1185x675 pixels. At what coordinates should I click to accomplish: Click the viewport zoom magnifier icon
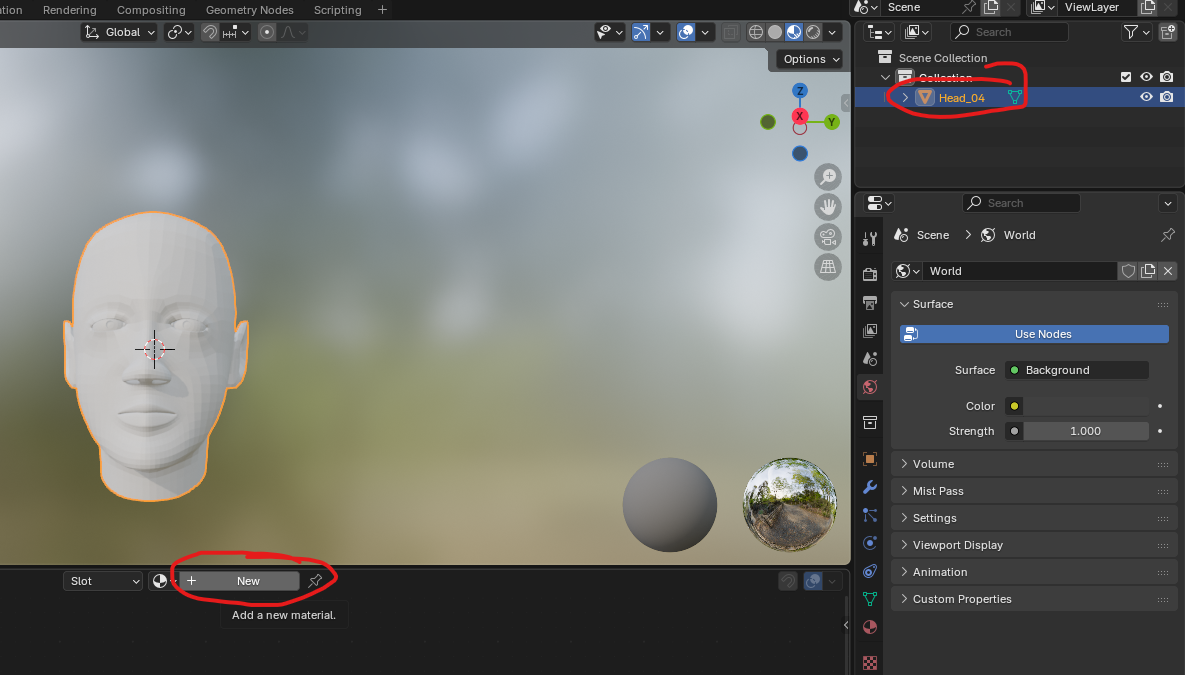point(828,177)
